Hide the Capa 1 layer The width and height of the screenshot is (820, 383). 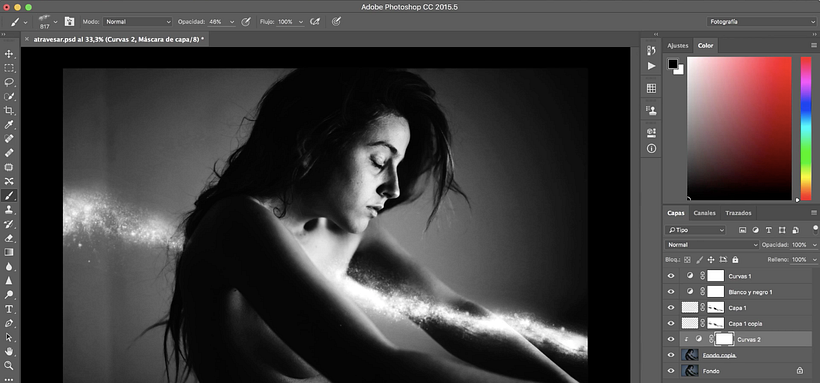671,308
